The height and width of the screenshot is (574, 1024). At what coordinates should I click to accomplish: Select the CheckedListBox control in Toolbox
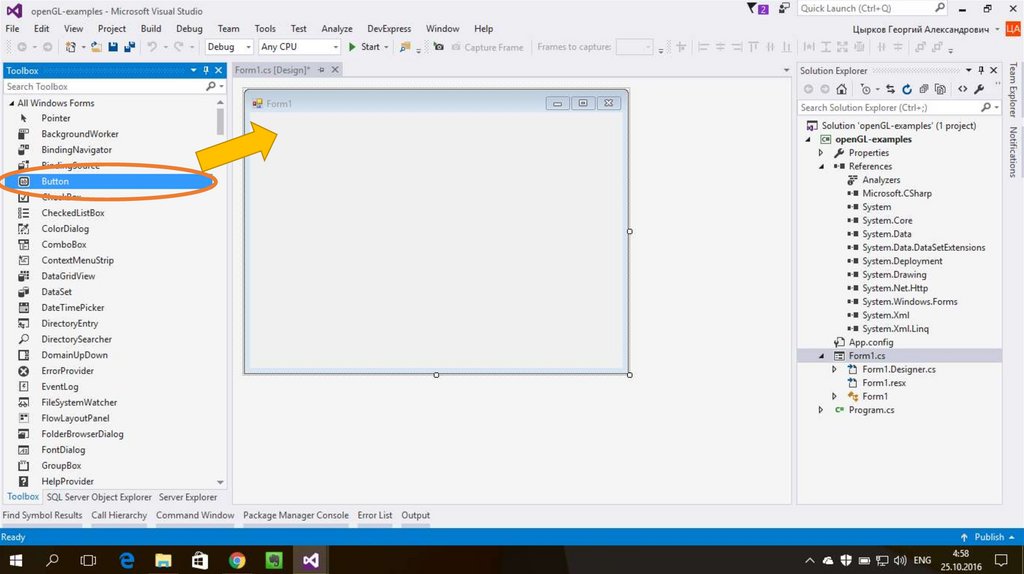[x=72, y=213]
